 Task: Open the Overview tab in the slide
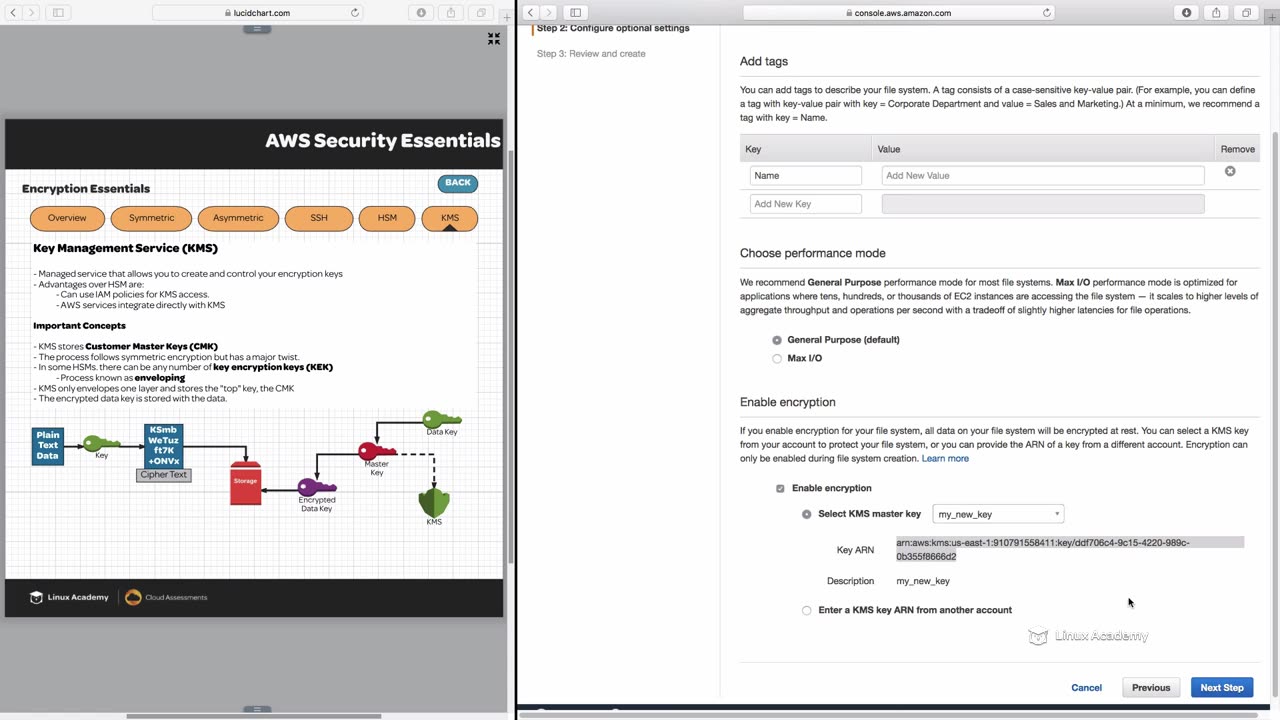pos(67,218)
